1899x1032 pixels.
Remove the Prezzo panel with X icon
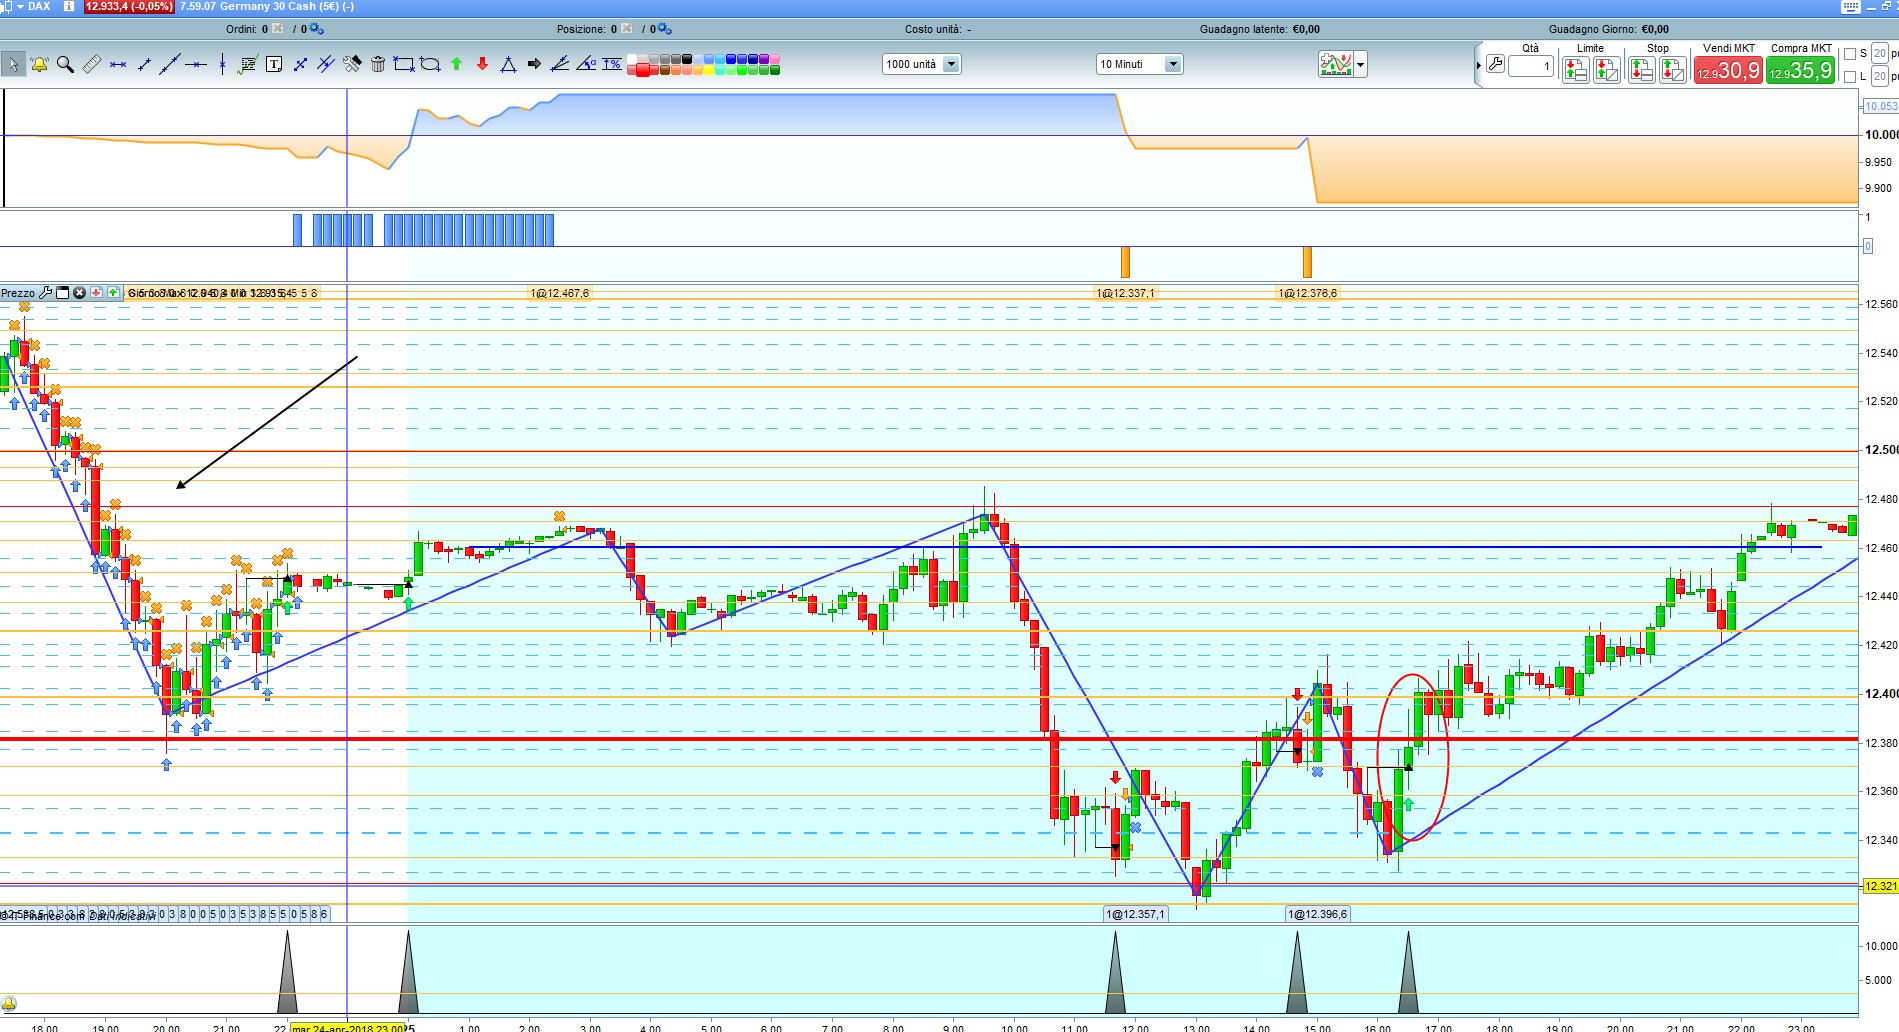(x=79, y=293)
